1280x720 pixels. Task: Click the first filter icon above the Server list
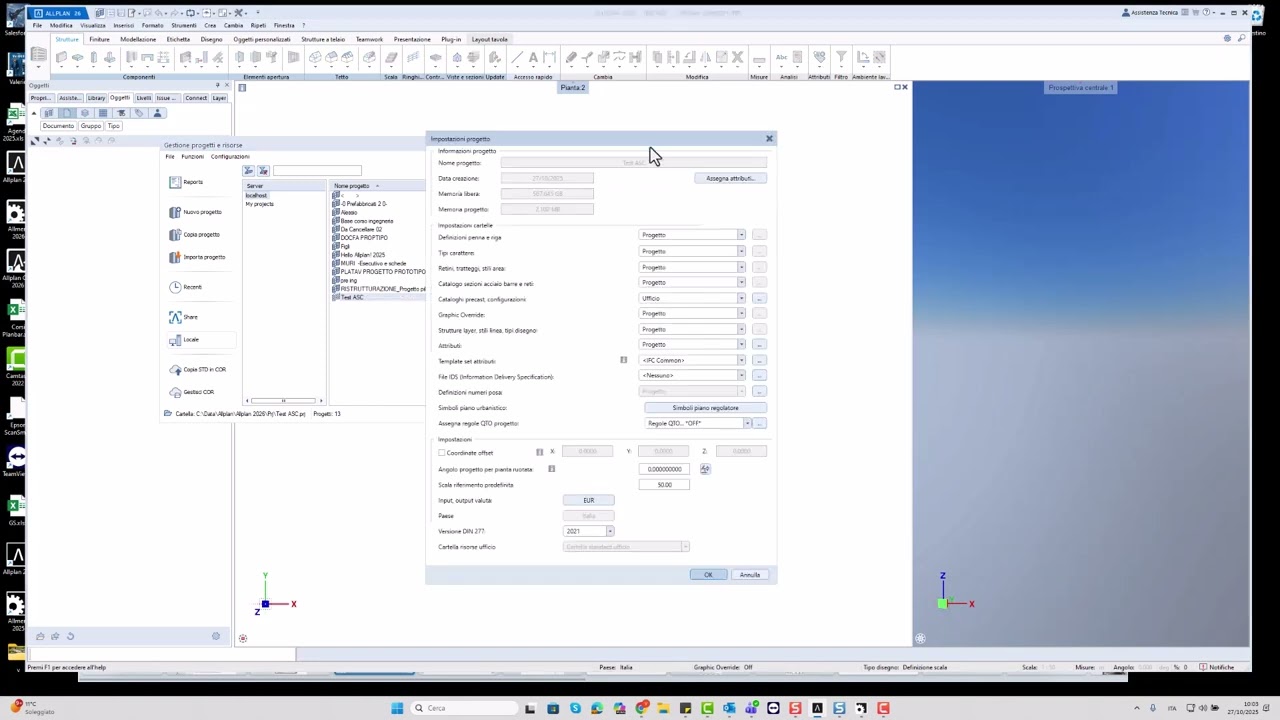(x=249, y=171)
